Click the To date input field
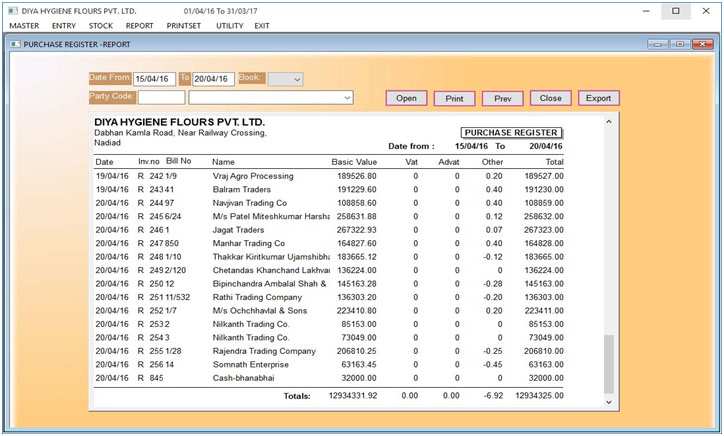Screen dimensions: 724x436 (213, 79)
